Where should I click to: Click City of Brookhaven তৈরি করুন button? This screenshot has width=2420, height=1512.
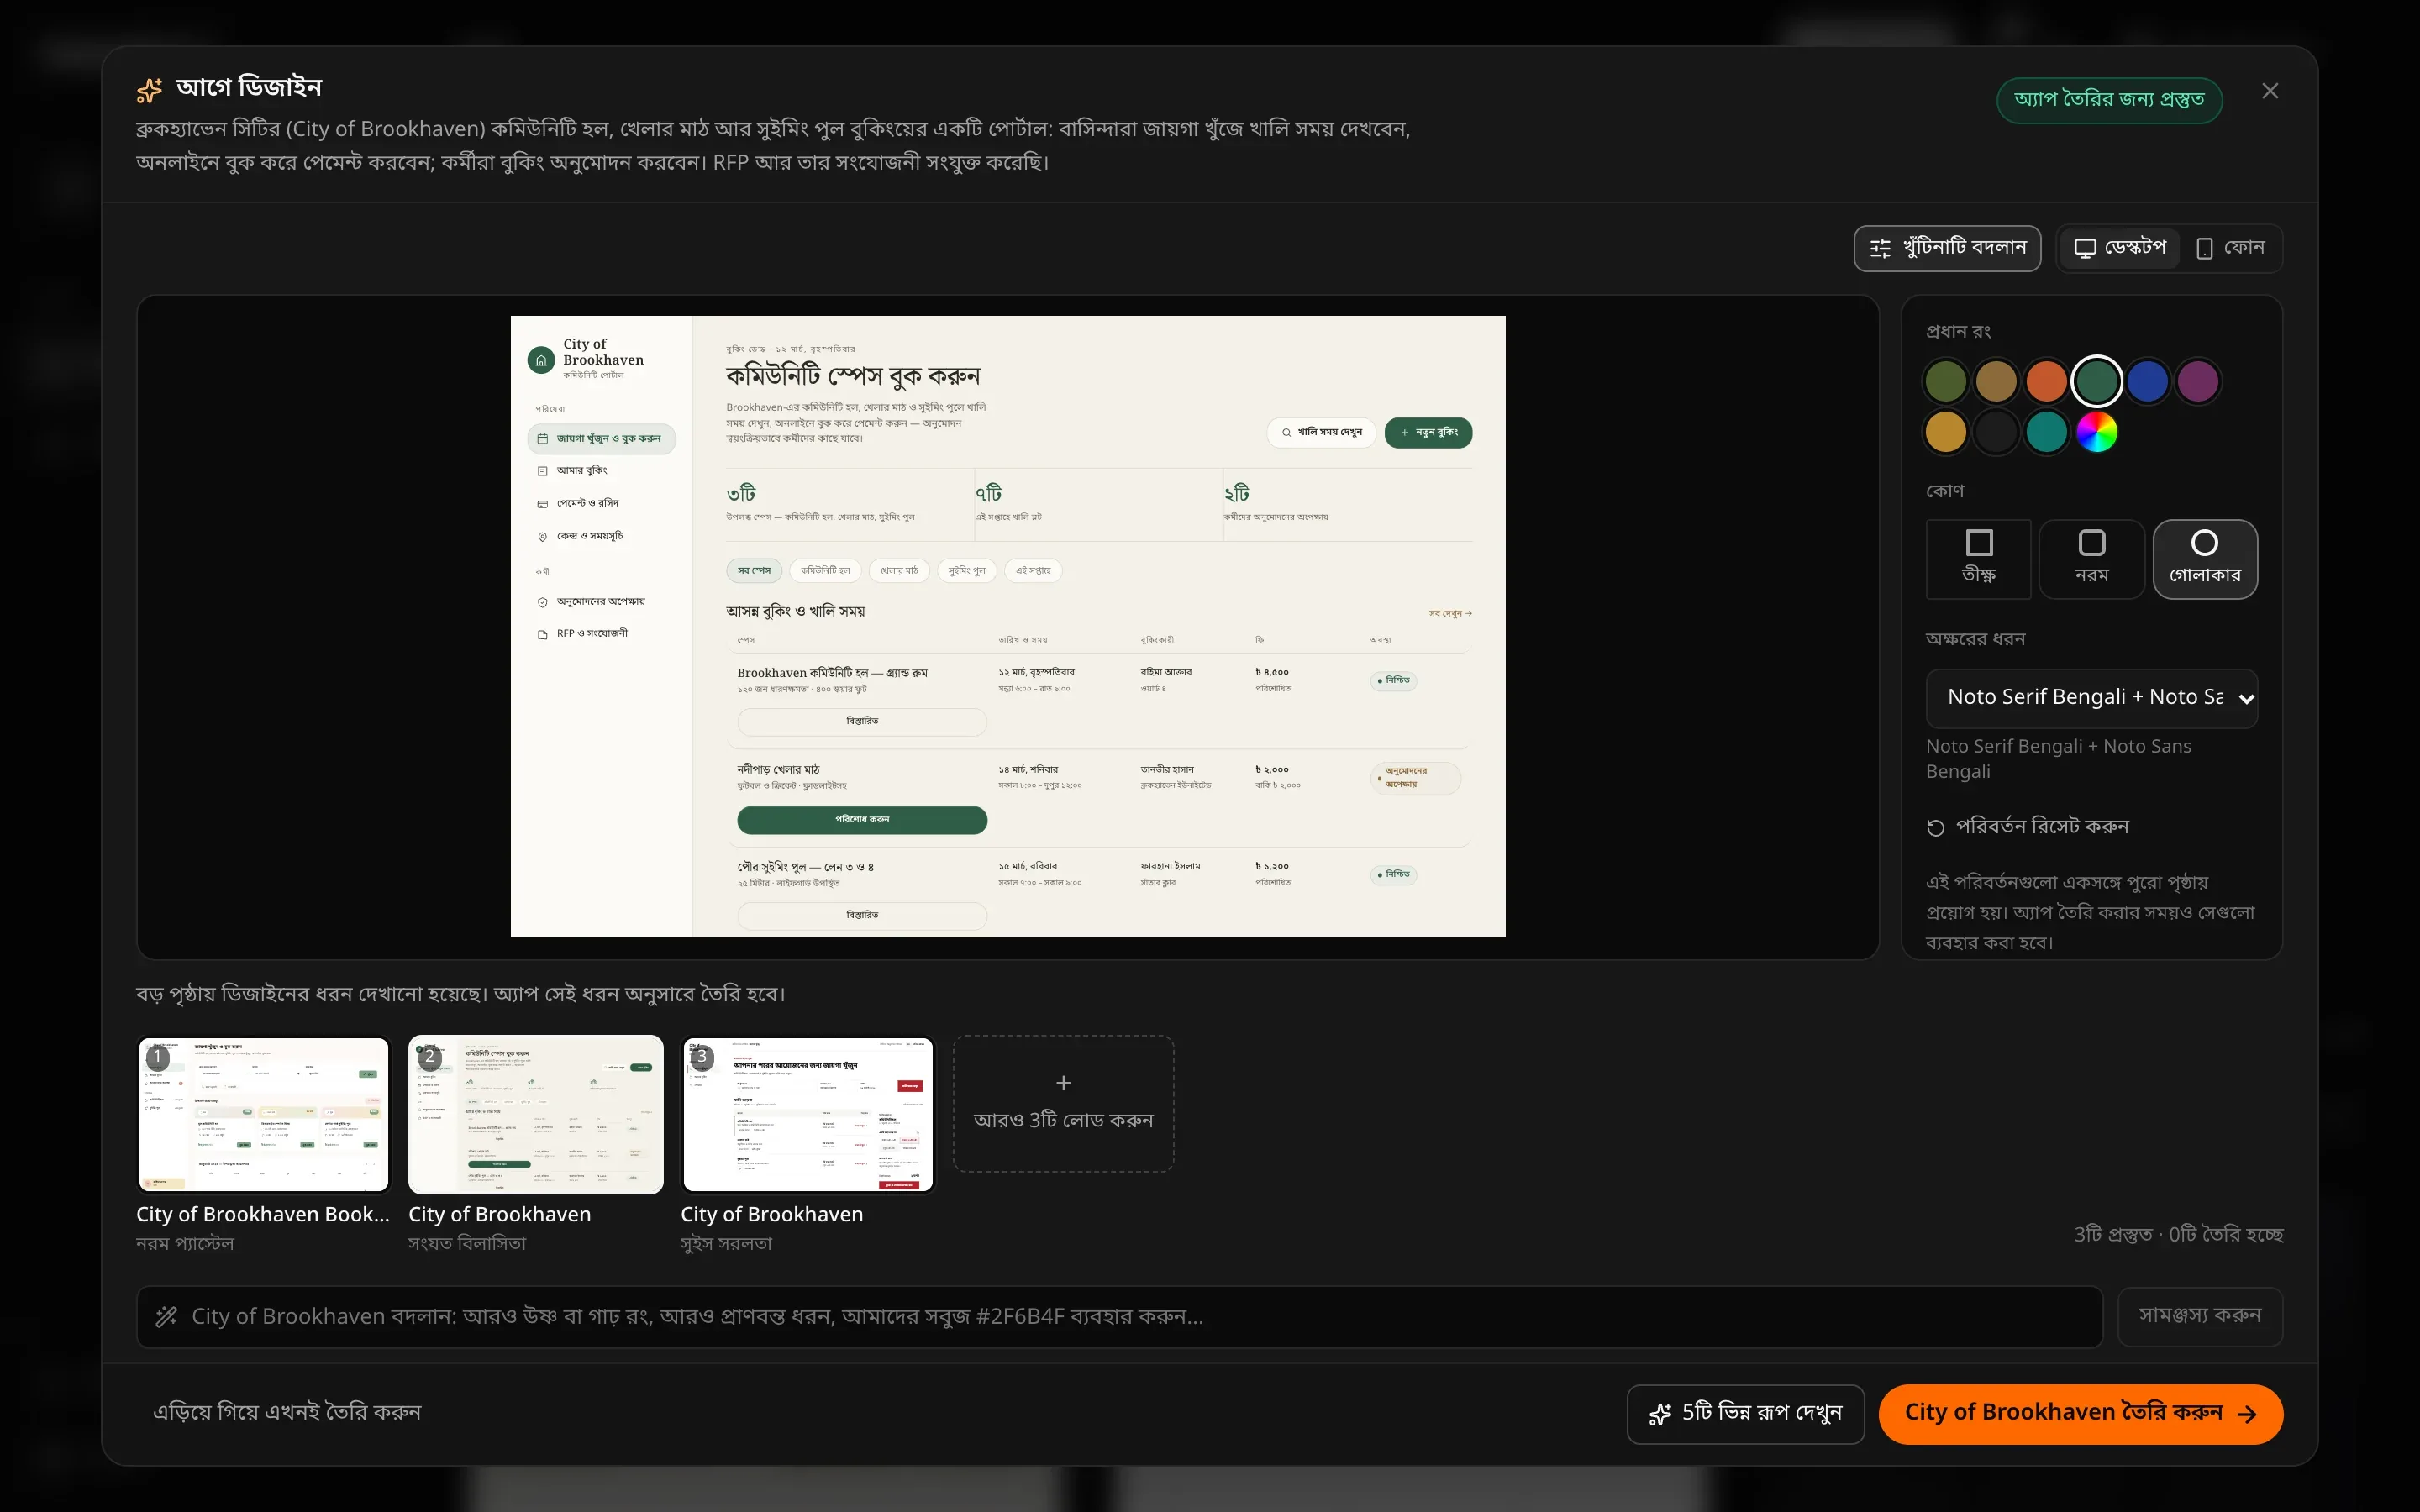2080,1413
